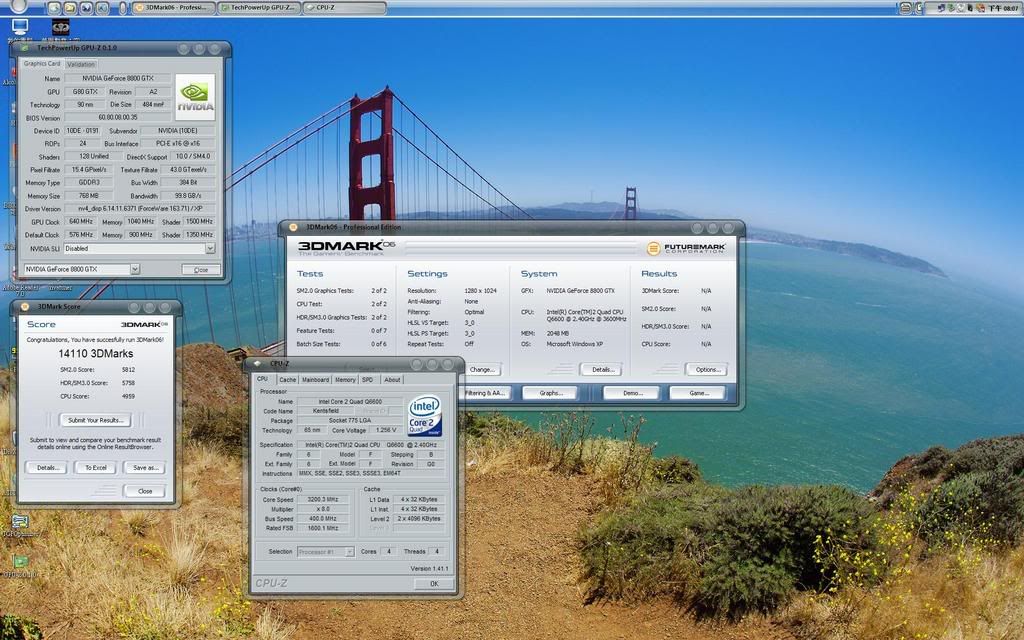Open Details in the 3DMark Score window

[47, 468]
